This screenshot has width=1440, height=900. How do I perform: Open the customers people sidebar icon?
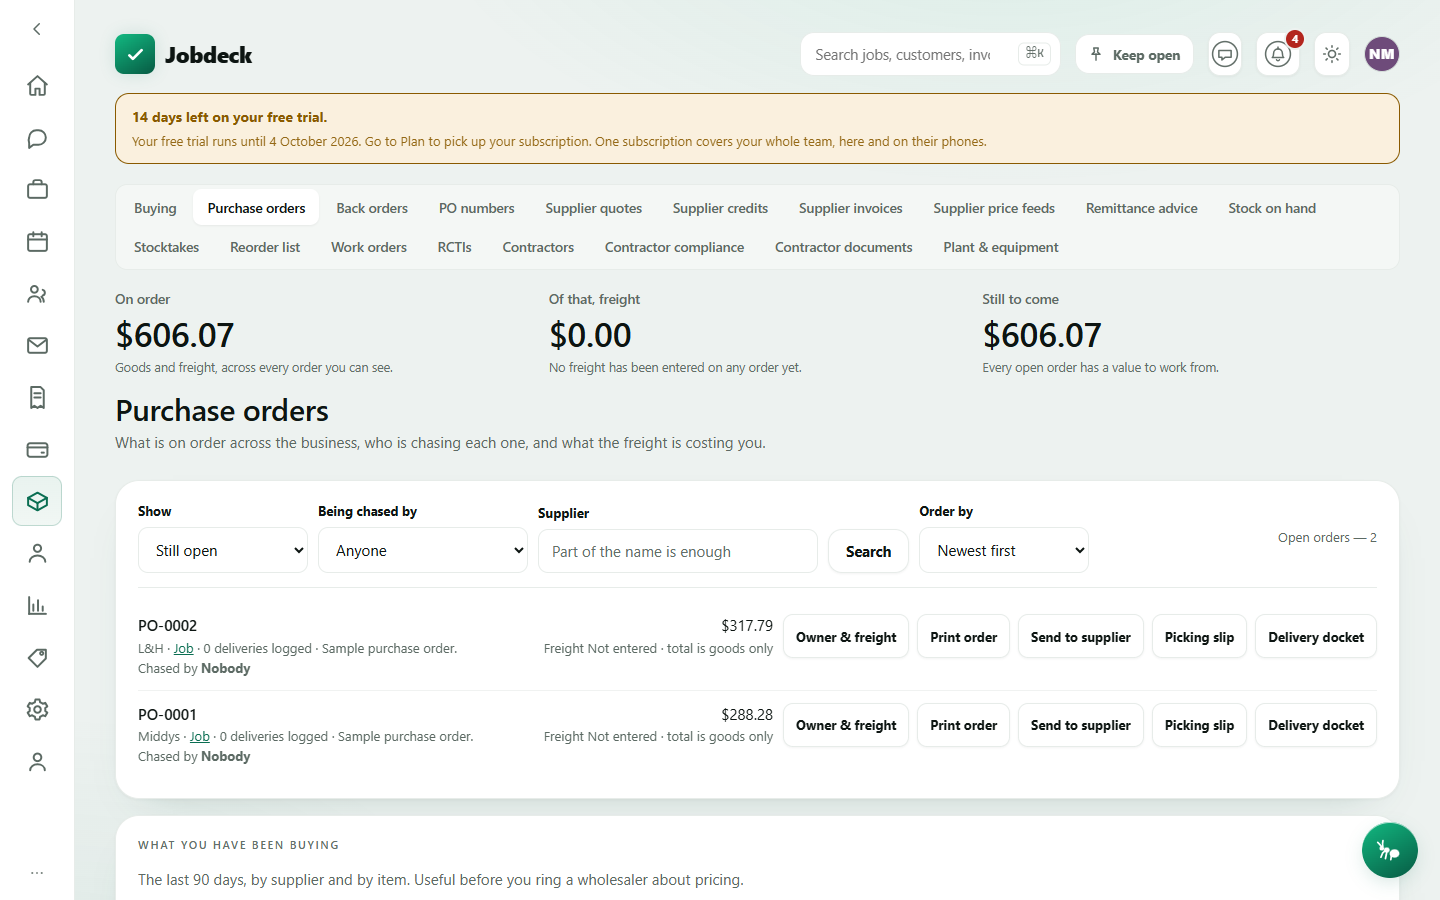pos(37,294)
